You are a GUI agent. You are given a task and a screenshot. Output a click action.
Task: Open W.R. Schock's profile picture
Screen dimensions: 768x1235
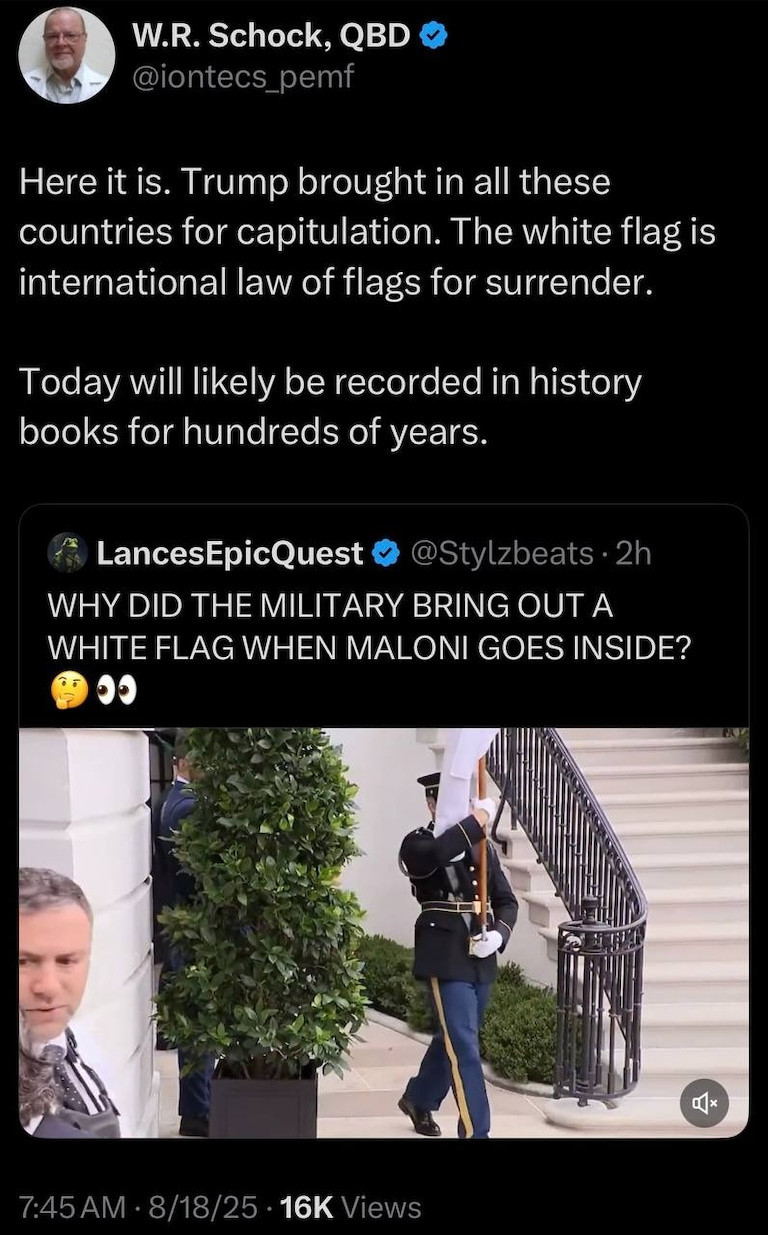point(67,56)
